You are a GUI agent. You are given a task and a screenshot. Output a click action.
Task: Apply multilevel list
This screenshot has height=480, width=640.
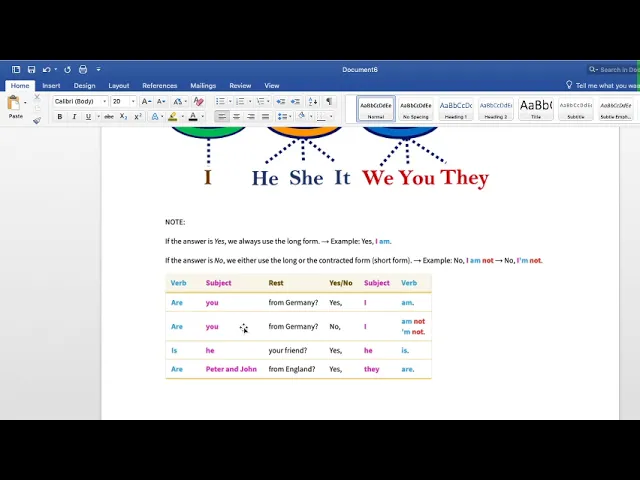260,101
